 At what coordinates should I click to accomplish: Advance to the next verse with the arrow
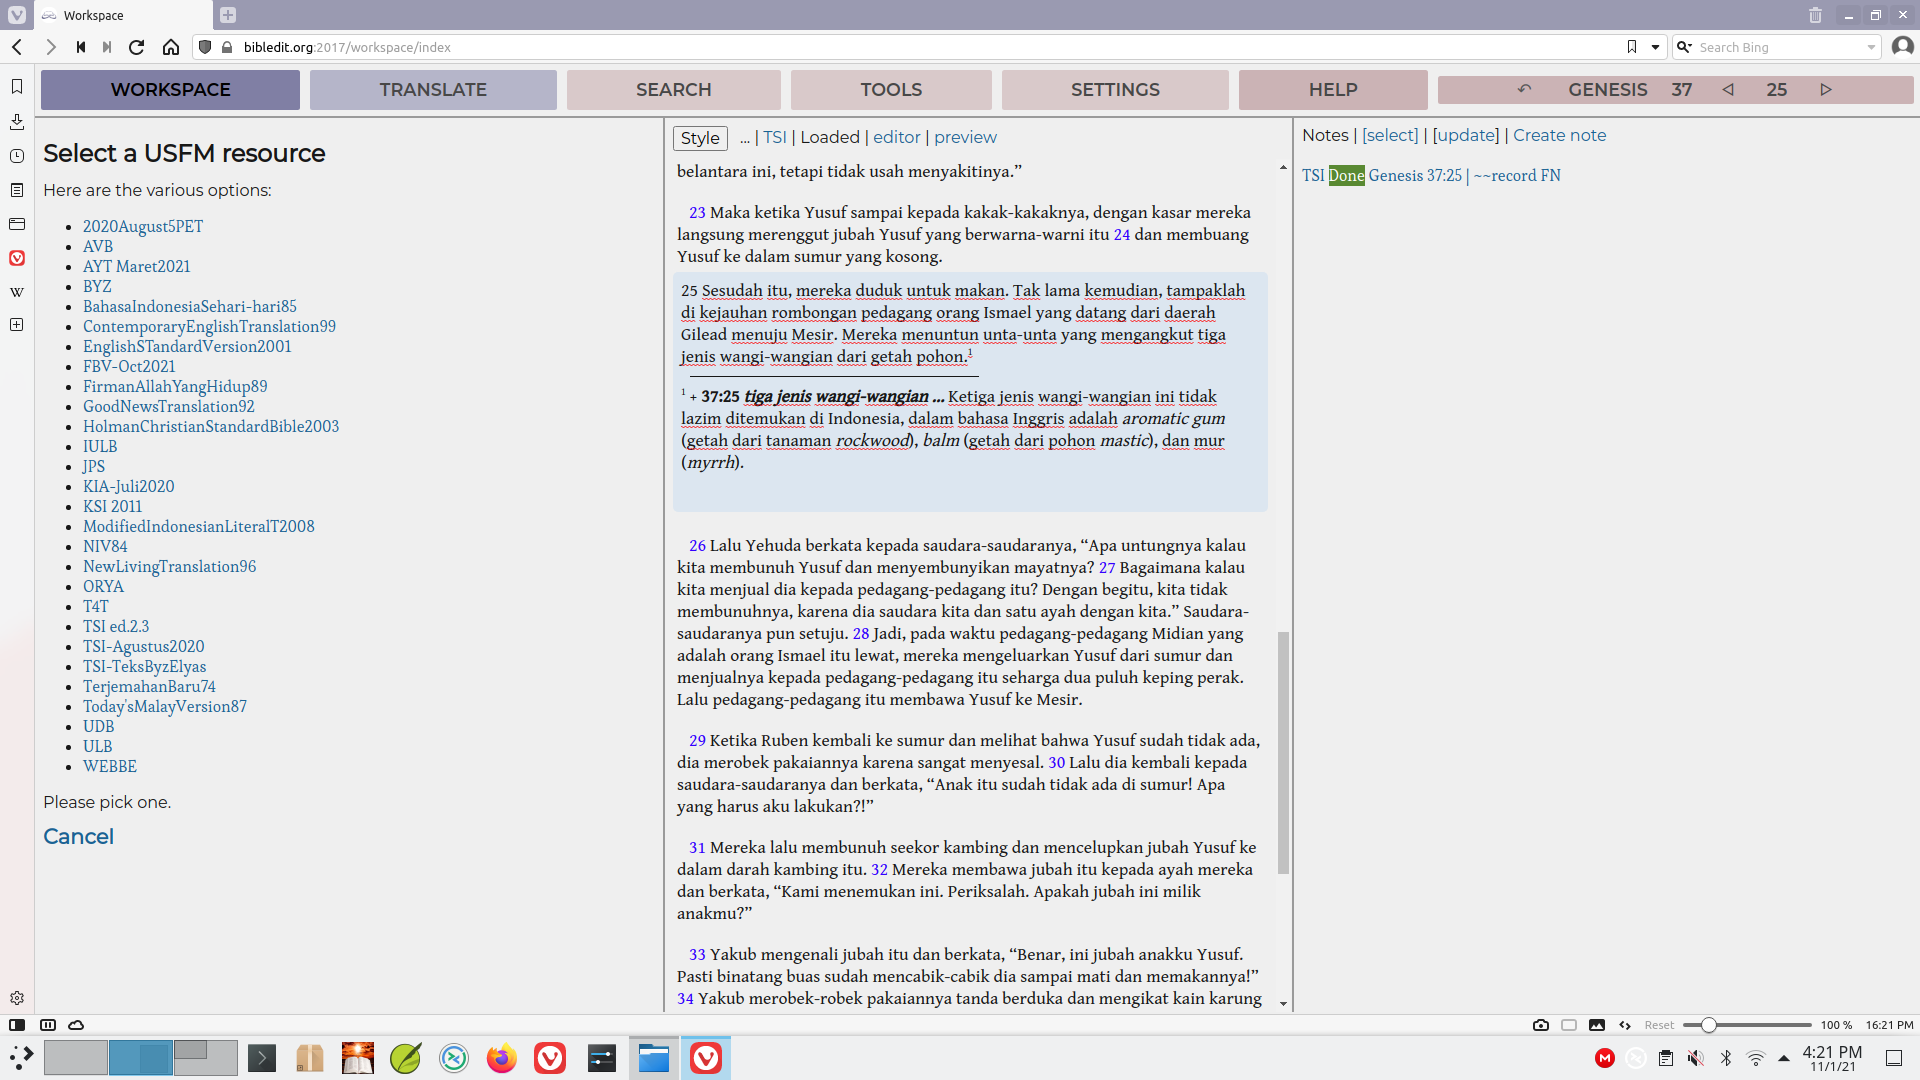pyautogui.click(x=1826, y=89)
